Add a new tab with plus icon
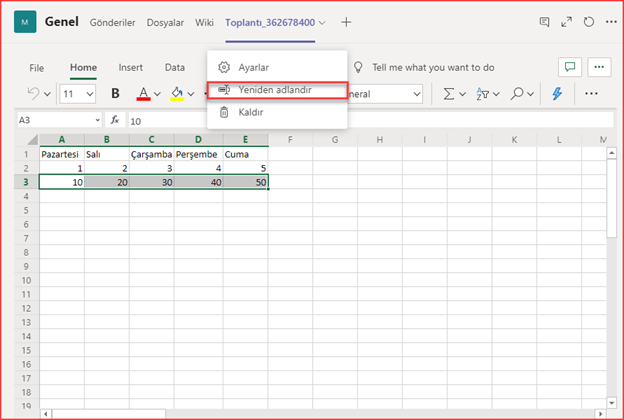624x420 pixels. tap(346, 22)
